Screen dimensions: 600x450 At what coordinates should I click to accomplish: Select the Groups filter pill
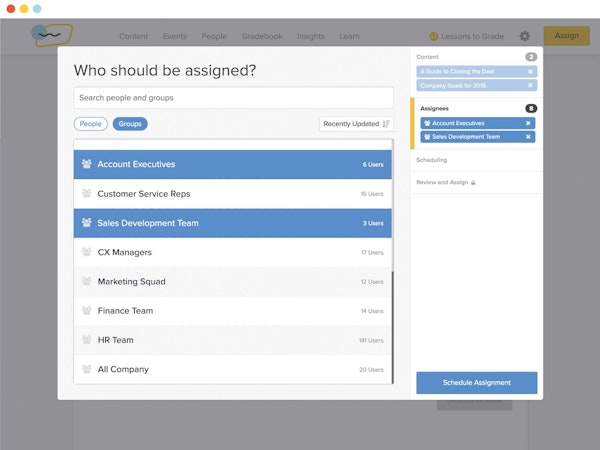(128, 124)
